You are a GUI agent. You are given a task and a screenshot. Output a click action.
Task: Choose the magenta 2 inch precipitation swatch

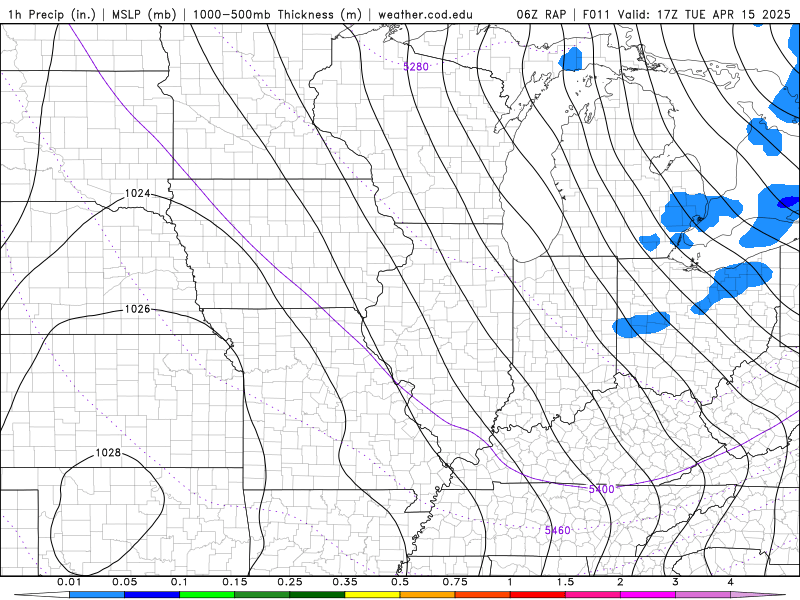point(647,595)
